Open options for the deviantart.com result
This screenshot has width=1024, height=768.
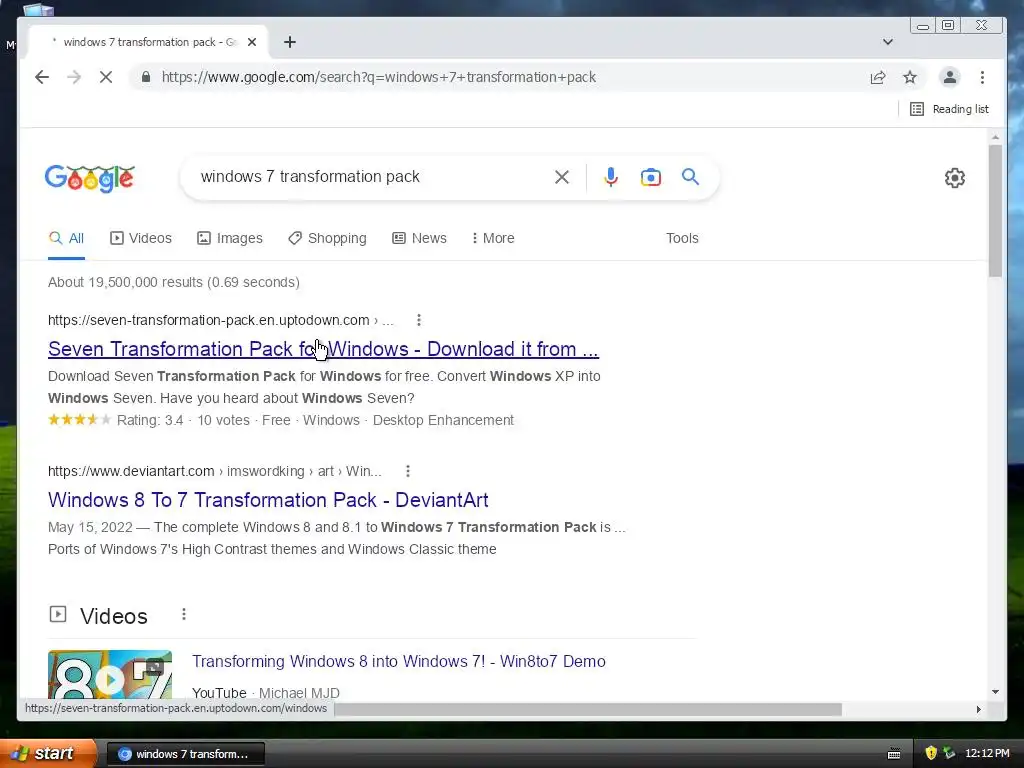pyautogui.click(x=408, y=471)
